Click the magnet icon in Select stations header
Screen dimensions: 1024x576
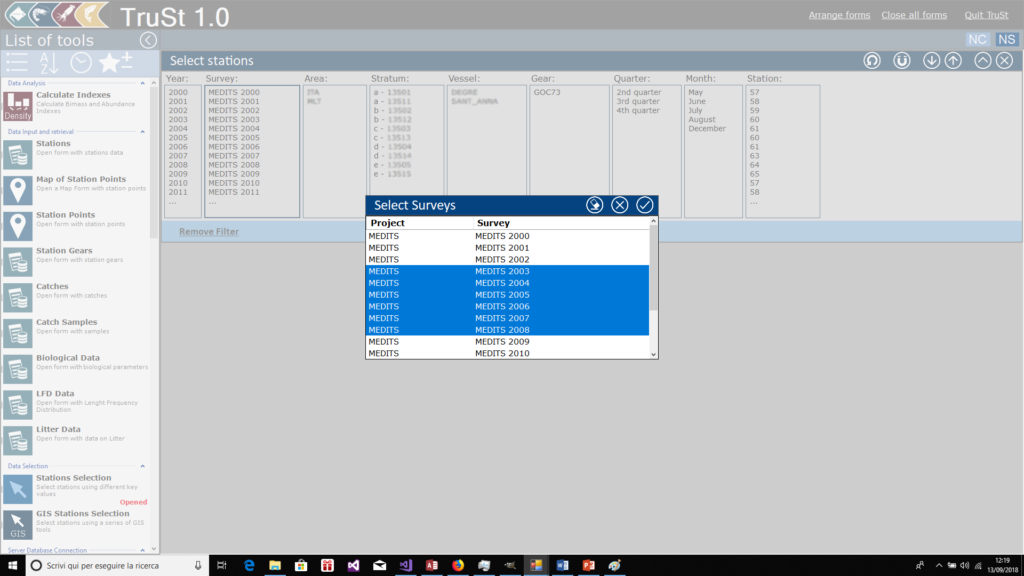(902, 61)
